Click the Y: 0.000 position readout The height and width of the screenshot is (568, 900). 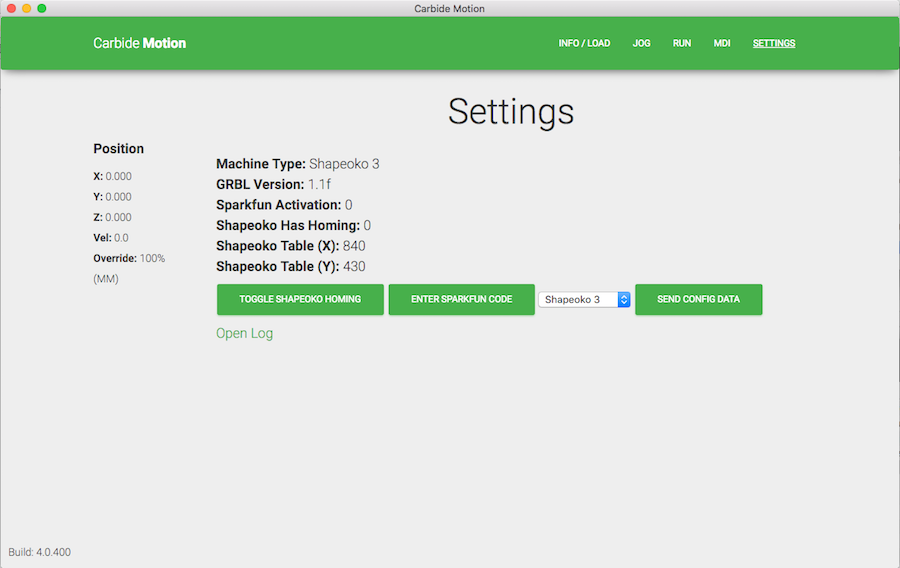pyautogui.click(x=112, y=197)
